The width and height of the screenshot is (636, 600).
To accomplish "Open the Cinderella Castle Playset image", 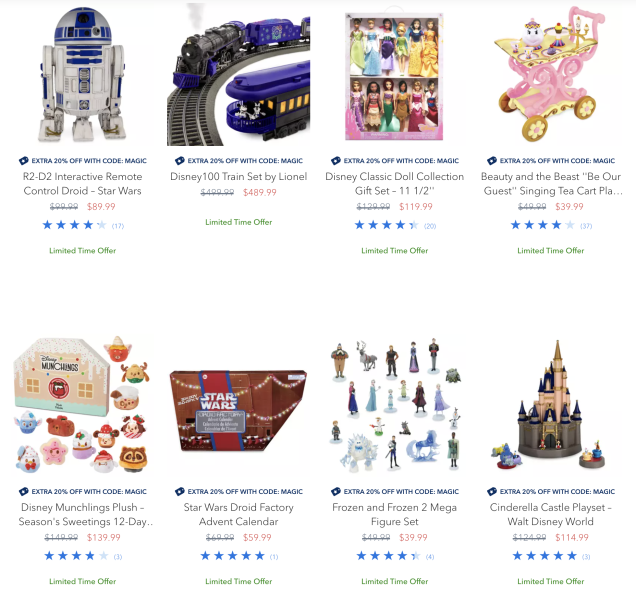I will pyautogui.click(x=551, y=405).
